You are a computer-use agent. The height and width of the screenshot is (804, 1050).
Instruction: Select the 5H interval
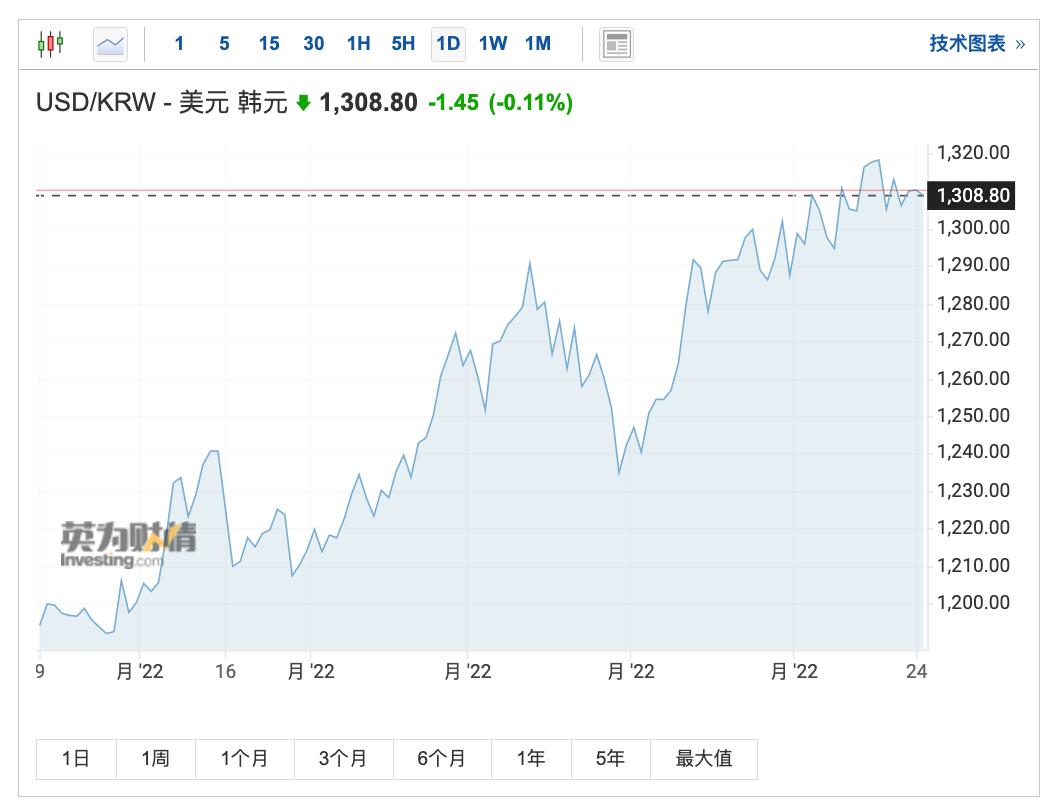pos(403,44)
